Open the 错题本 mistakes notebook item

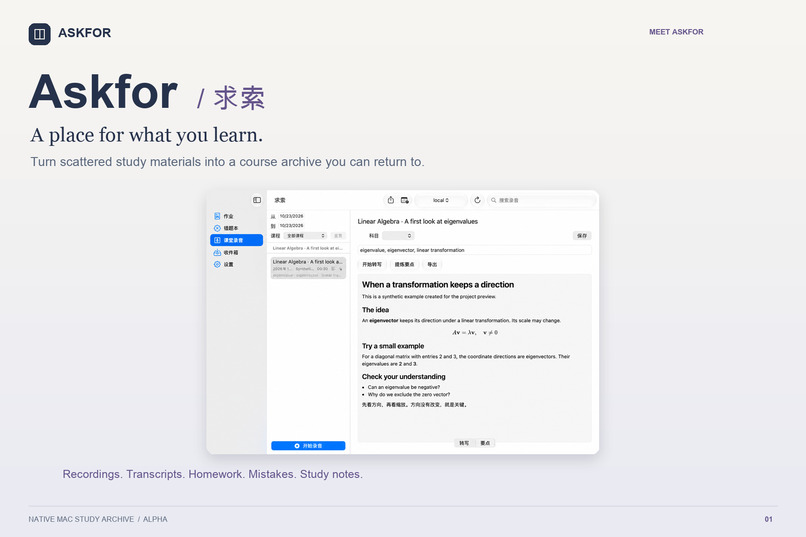(236, 228)
